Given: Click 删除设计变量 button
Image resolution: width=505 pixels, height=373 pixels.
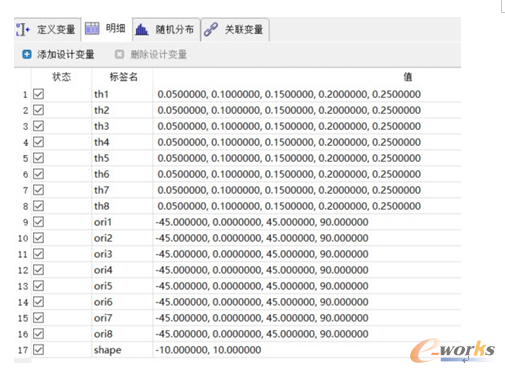Looking at the screenshot, I should tap(151, 54).
